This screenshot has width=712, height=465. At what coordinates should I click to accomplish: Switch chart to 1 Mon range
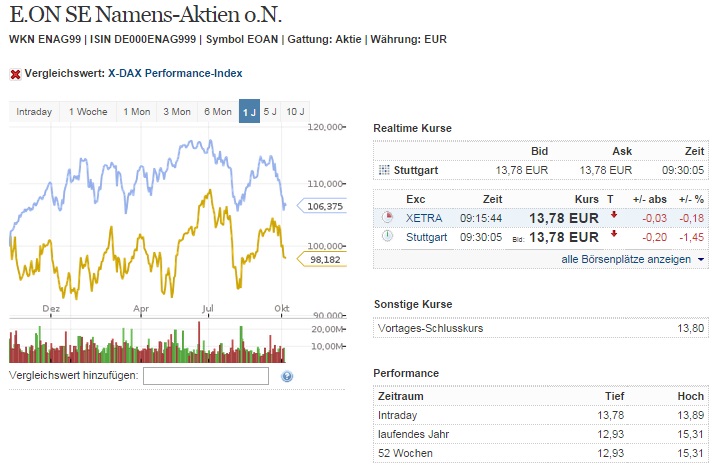tap(137, 112)
